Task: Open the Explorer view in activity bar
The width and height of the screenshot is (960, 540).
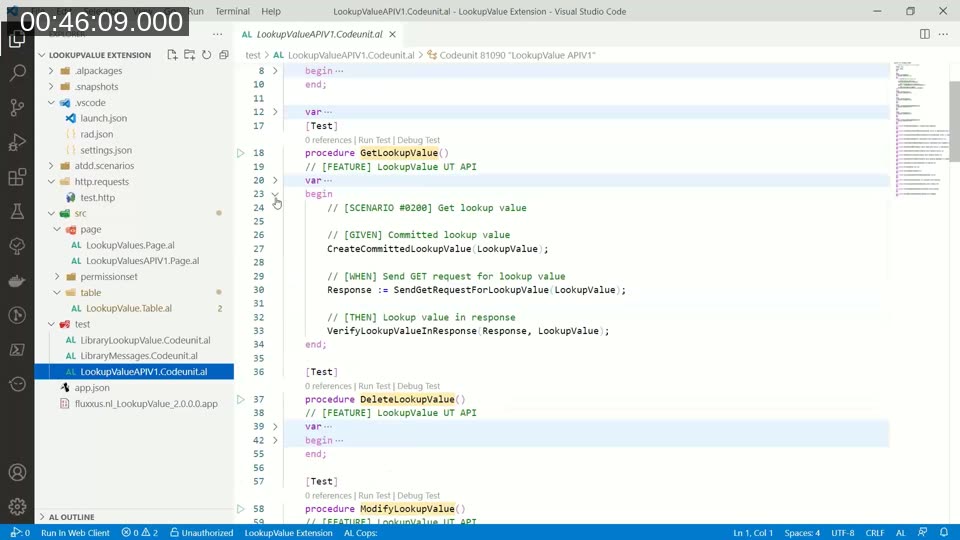Action: click(17, 39)
